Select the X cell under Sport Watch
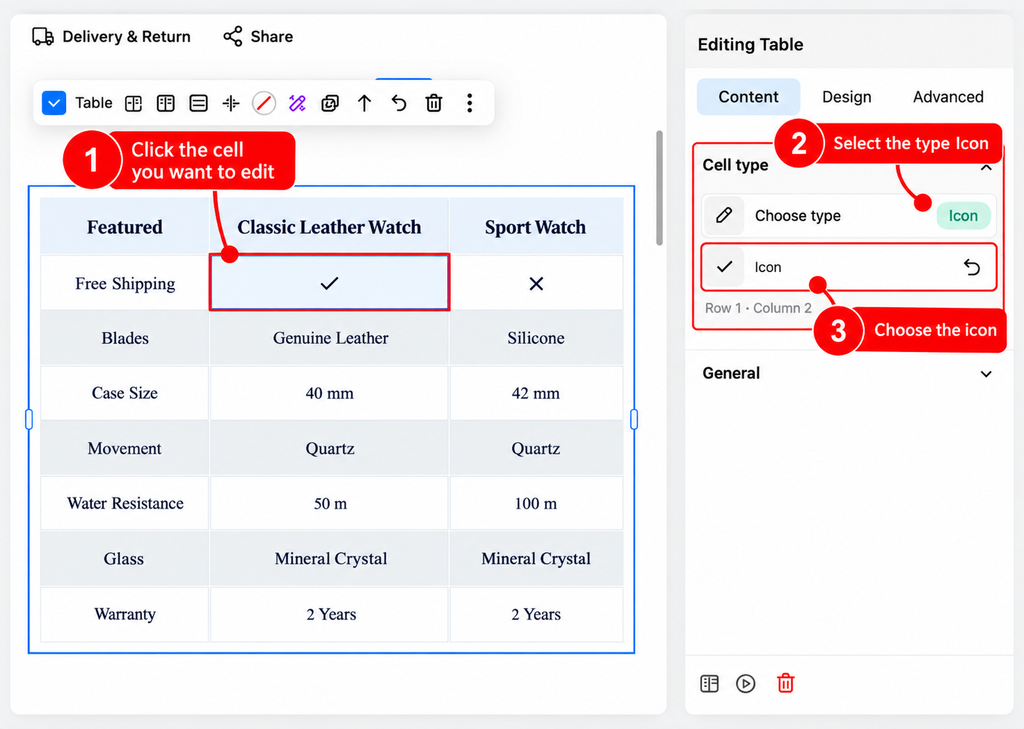Image resolution: width=1024 pixels, height=729 pixels. pyautogui.click(x=536, y=283)
